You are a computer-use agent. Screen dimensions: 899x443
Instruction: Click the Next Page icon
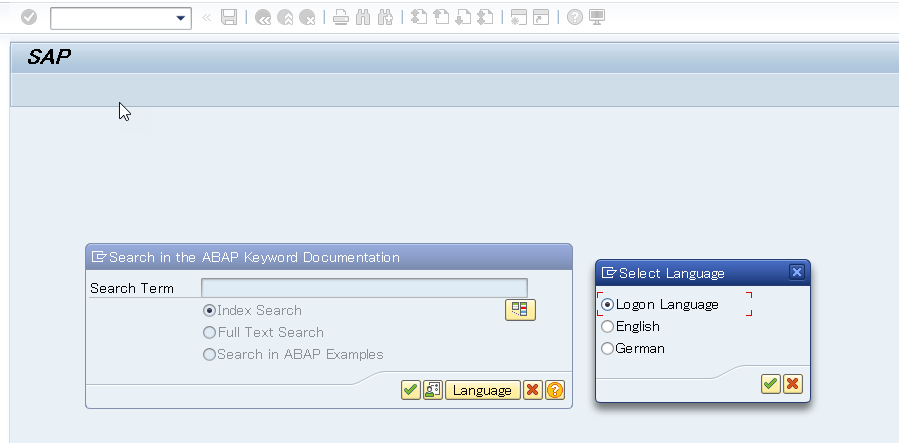pyautogui.click(x=463, y=18)
